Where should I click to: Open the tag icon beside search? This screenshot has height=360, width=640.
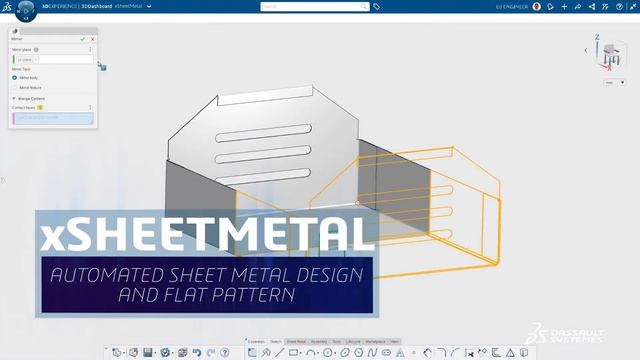376,7
